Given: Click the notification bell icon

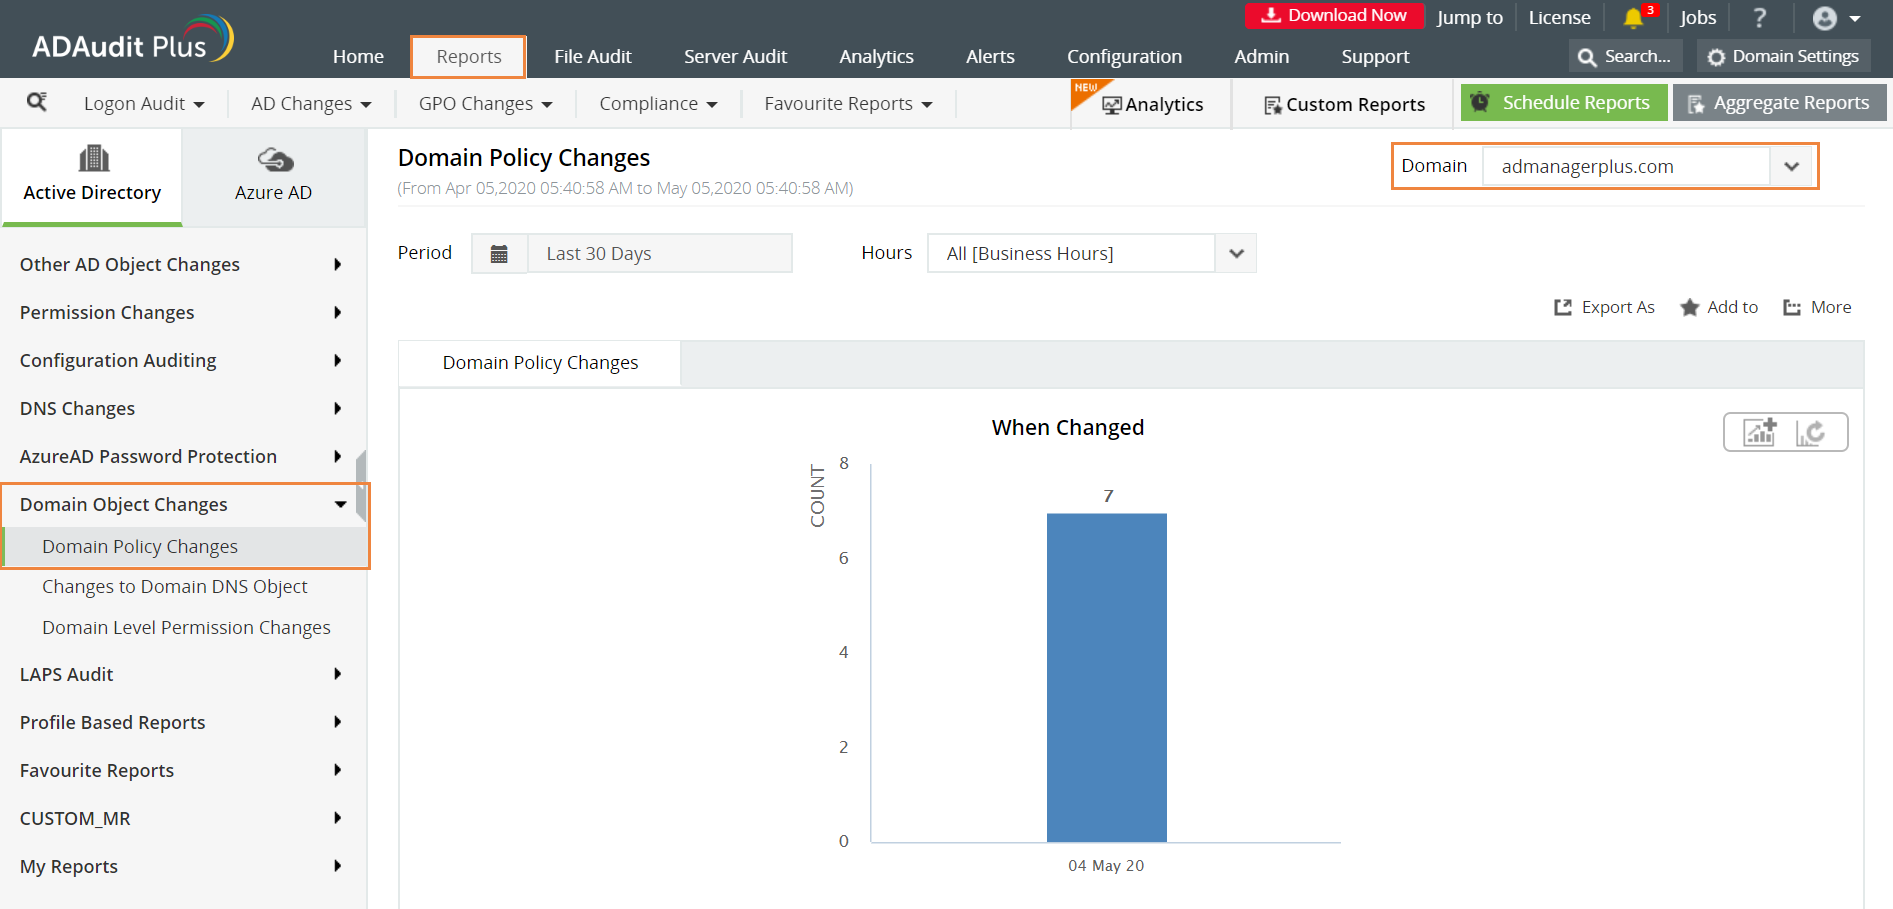Looking at the screenshot, I should click(1632, 18).
